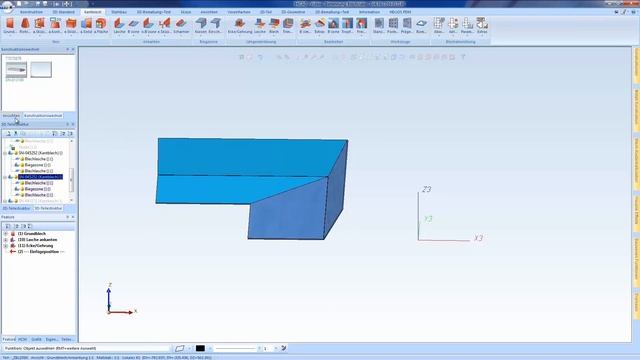This screenshot has height=360, width=640.
Task: Click the Extras icon in Blechabwicklung group
Action: tap(482, 23)
